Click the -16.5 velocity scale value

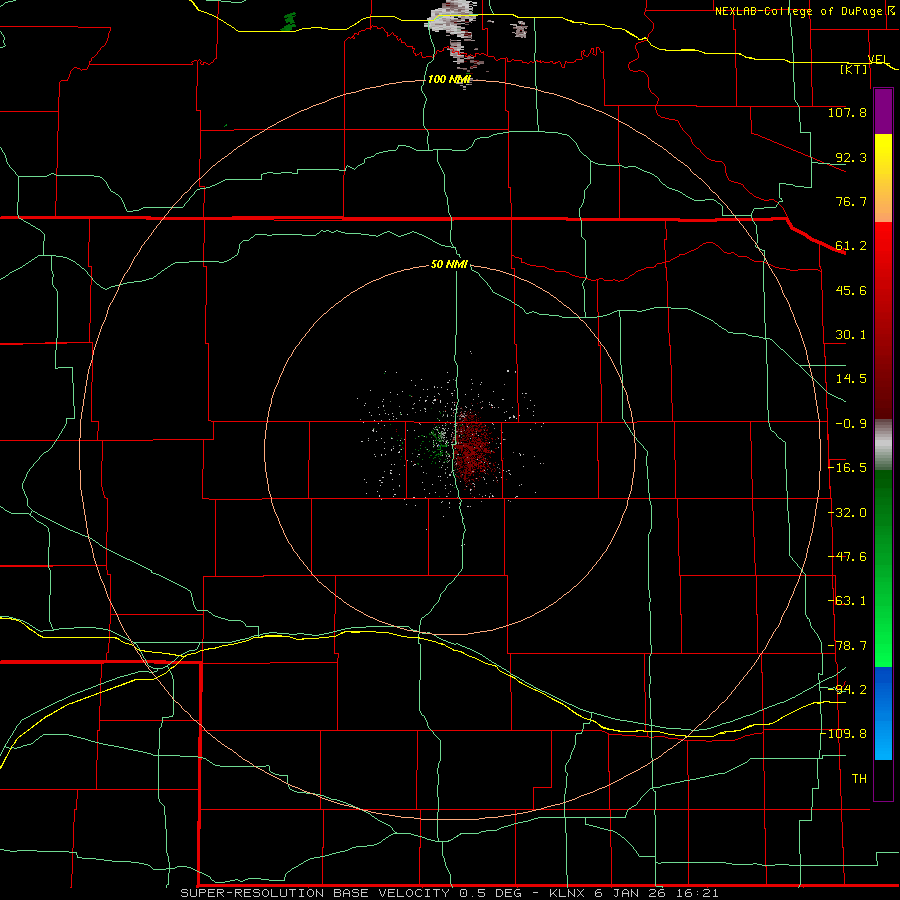tap(848, 468)
